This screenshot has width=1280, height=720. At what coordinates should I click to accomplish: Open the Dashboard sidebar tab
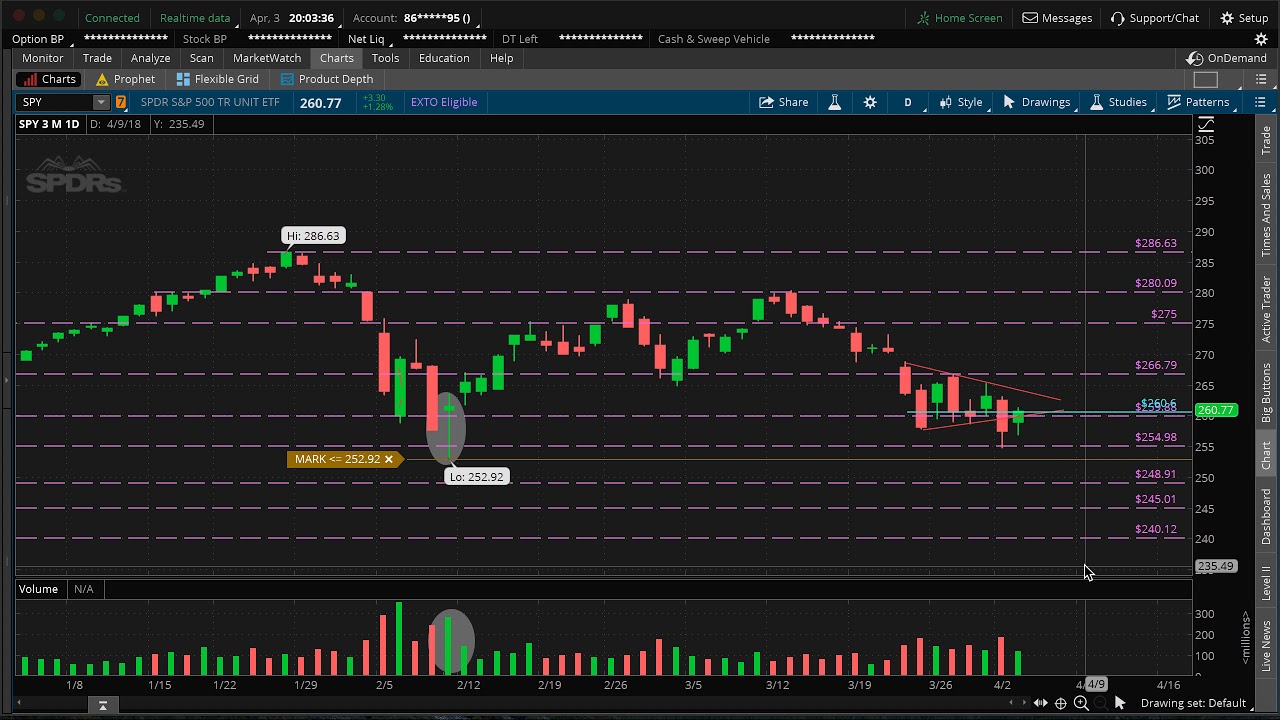point(1266,517)
